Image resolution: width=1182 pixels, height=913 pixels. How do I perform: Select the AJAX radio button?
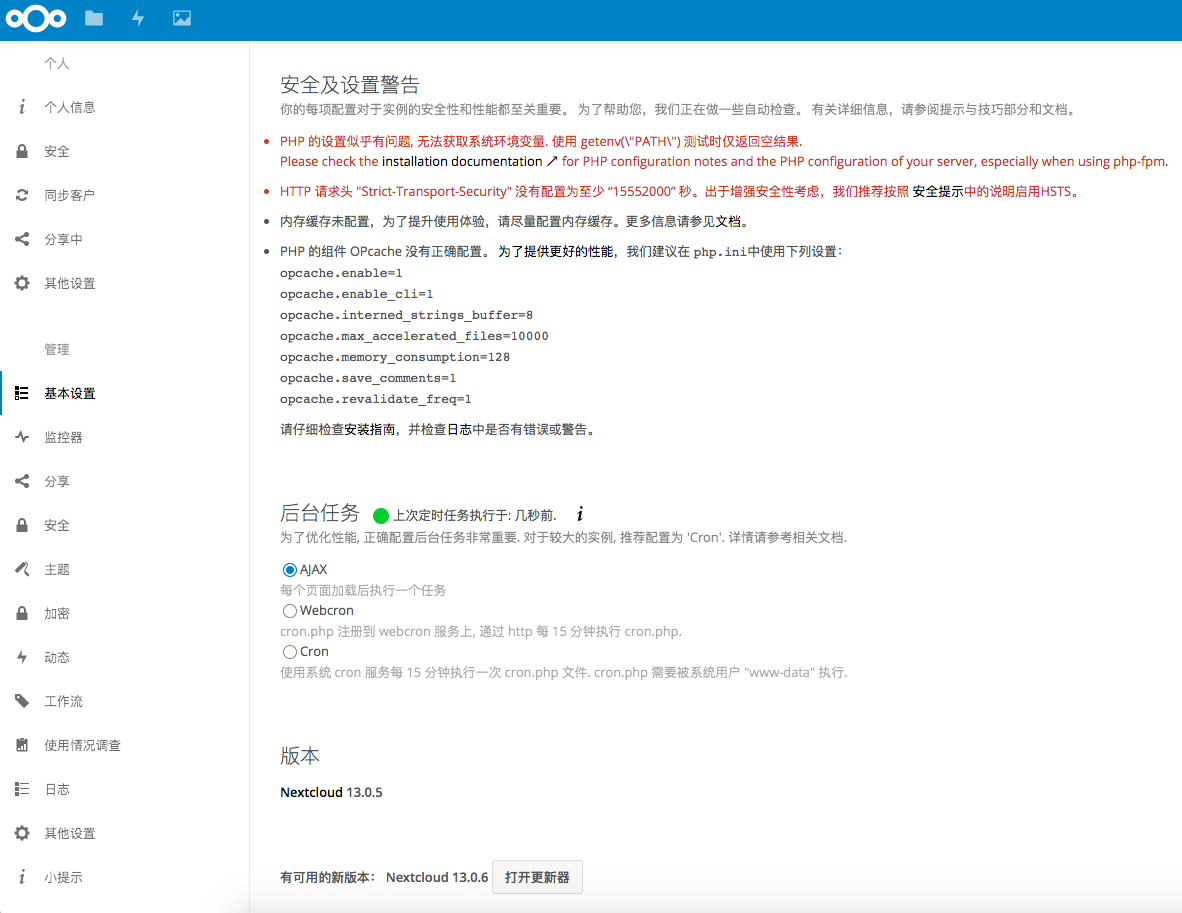tap(289, 570)
